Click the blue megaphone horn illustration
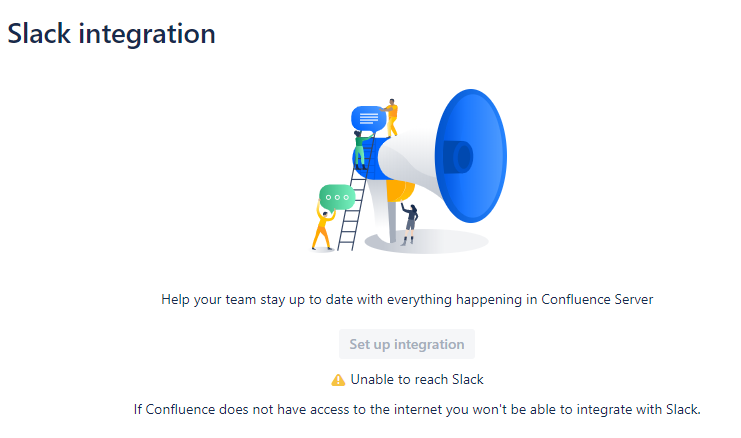The image size is (741, 438). coord(471,156)
